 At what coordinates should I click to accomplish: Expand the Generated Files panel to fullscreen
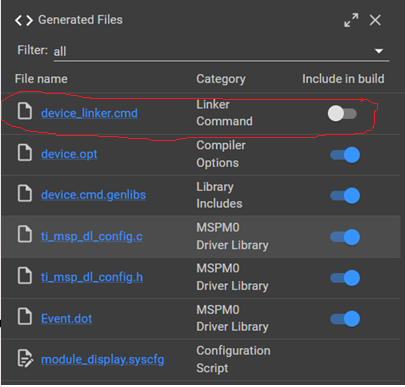click(351, 20)
